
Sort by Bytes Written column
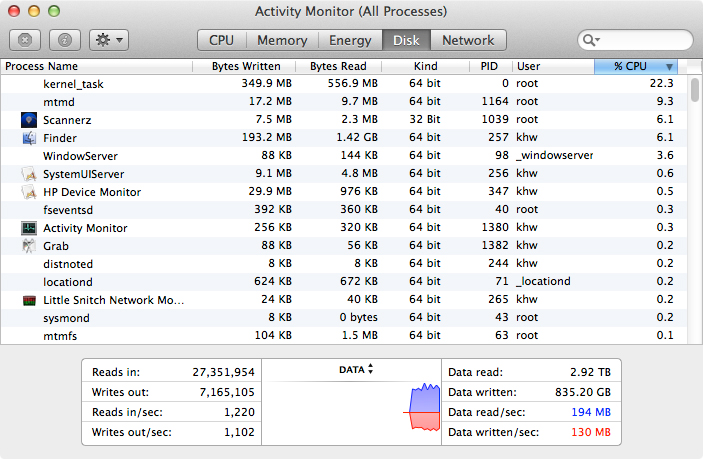[244, 66]
